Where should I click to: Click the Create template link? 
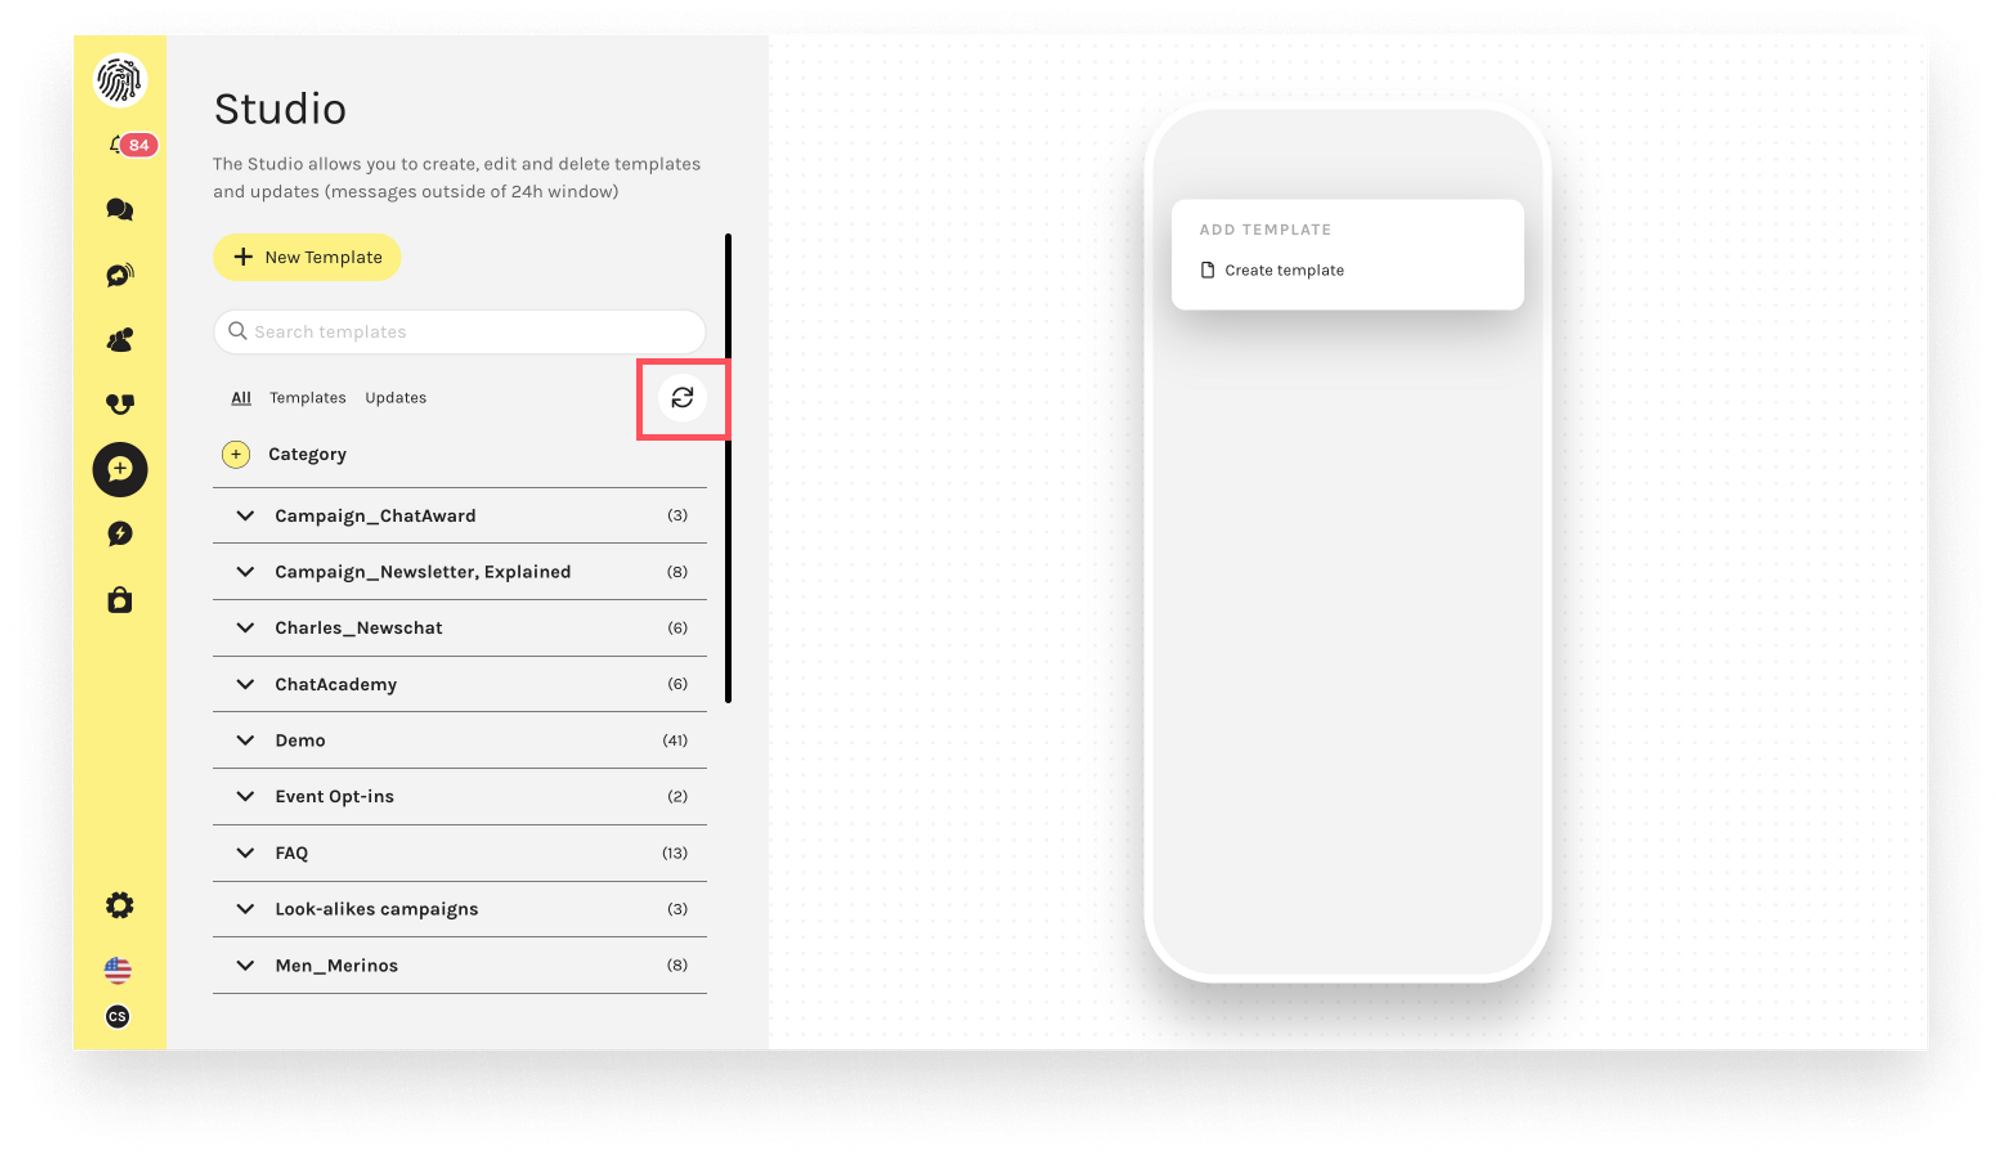1284,270
